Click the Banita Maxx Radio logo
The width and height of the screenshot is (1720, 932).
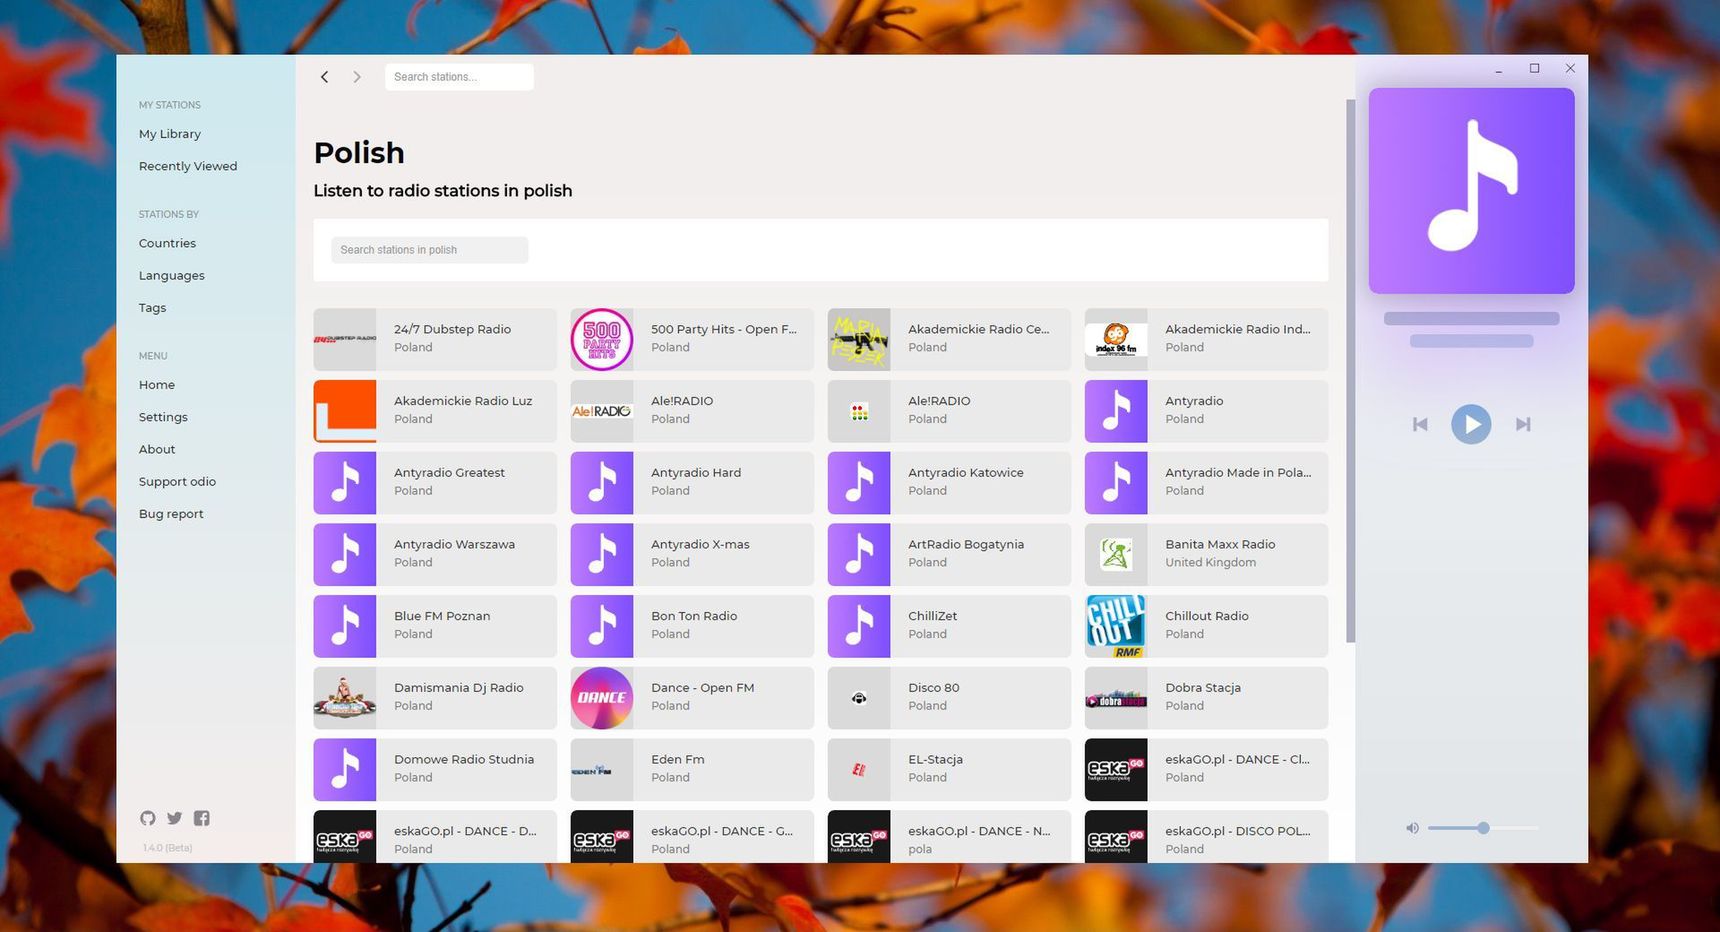1116,555
